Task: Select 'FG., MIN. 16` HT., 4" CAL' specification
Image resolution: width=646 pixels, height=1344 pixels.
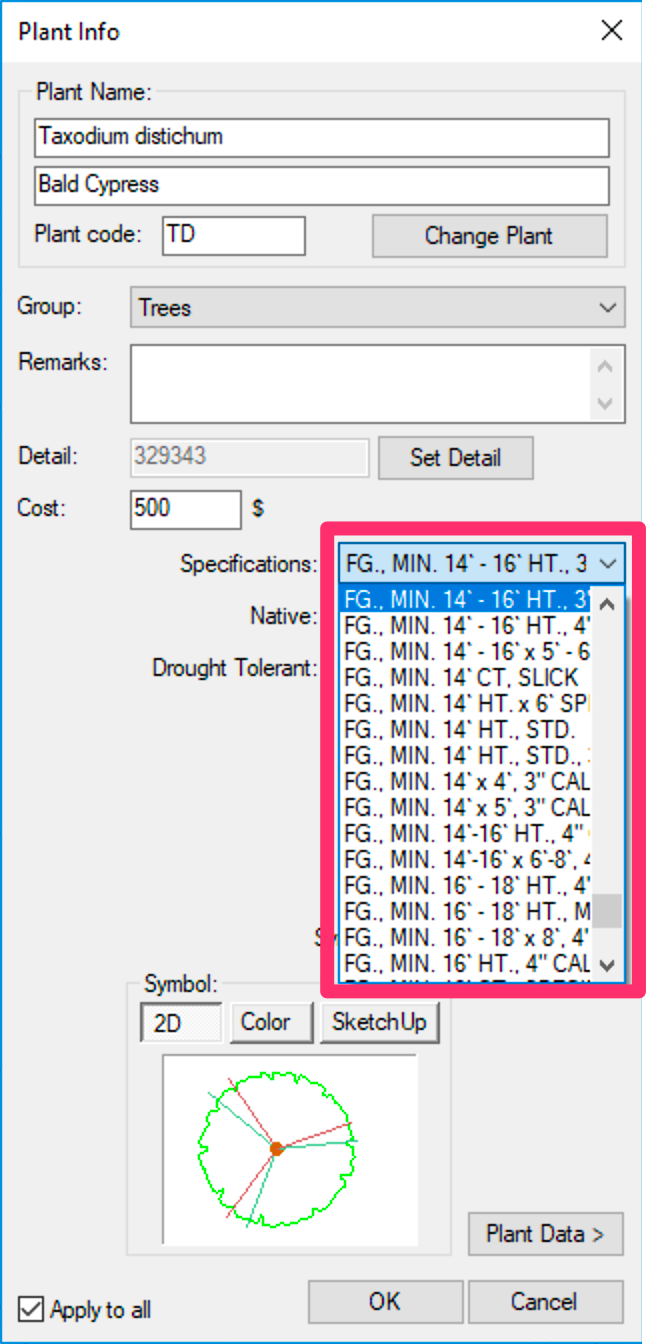Action: click(x=466, y=964)
